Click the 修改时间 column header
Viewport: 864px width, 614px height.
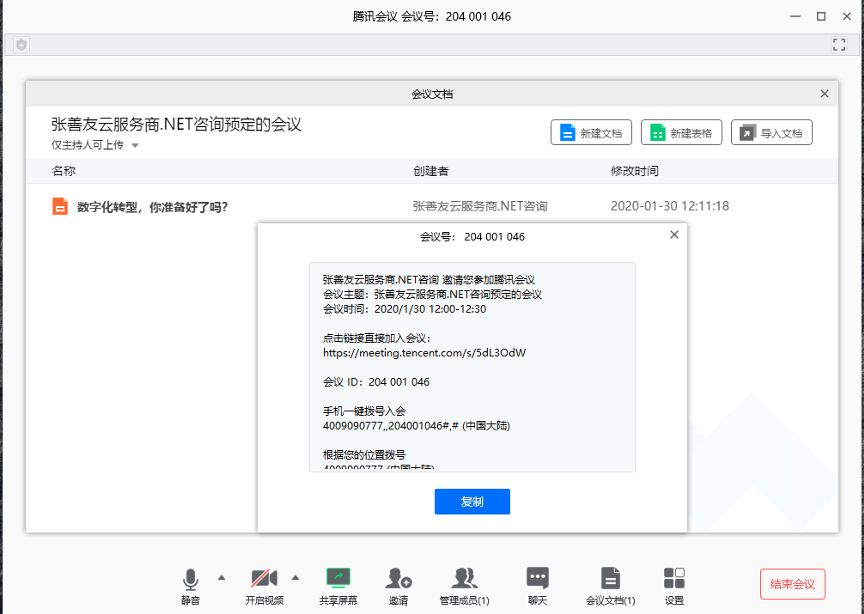pyautogui.click(x=634, y=171)
